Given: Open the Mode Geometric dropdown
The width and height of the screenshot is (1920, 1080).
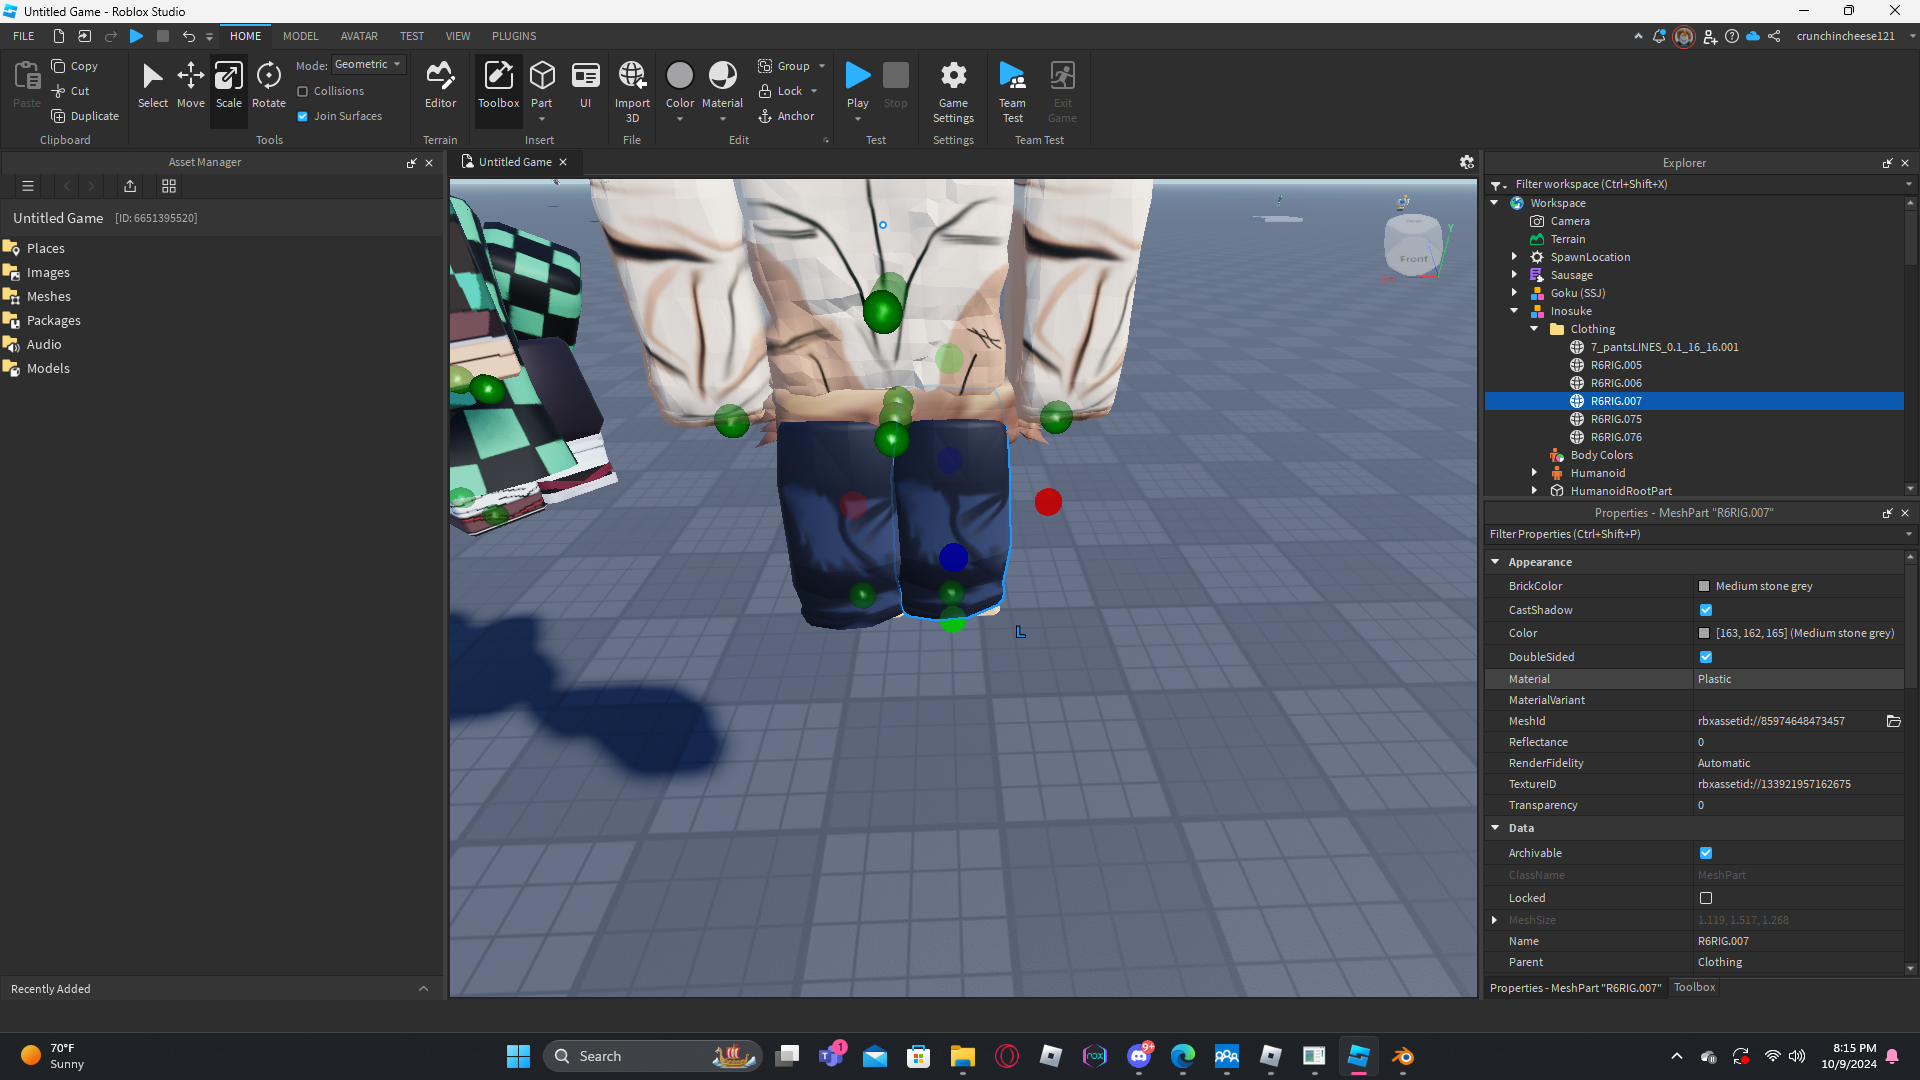Looking at the screenshot, I should (x=368, y=65).
